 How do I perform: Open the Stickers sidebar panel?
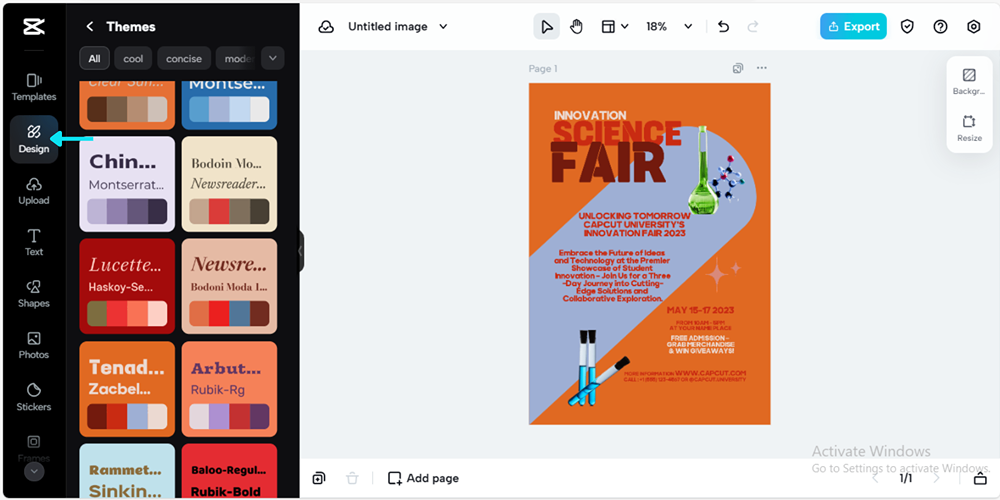click(x=34, y=398)
